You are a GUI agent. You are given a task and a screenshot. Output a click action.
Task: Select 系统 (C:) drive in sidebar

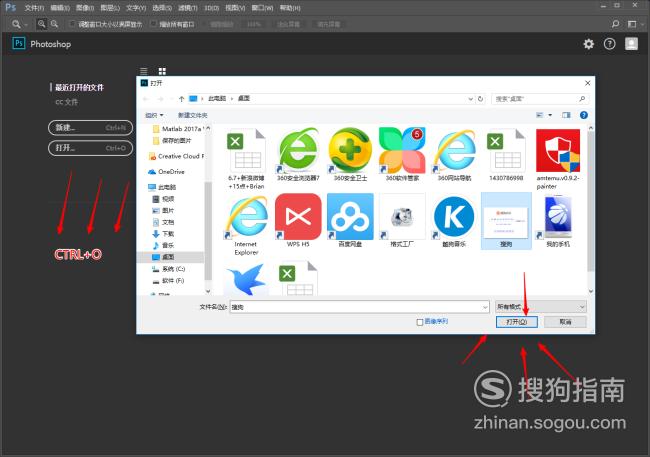(x=169, y=269)
